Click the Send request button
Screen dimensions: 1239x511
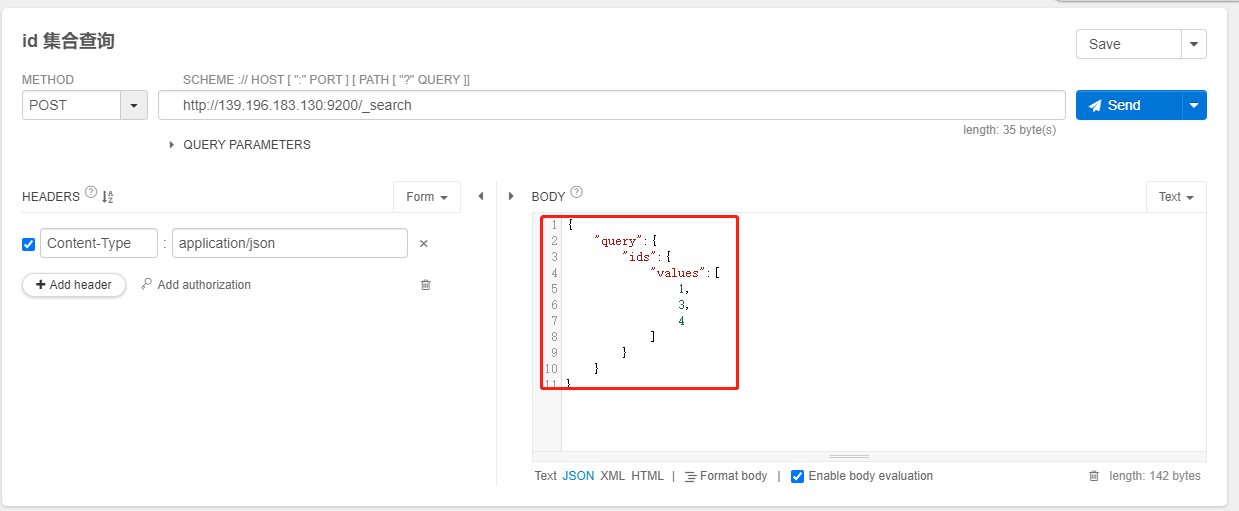click(1129, 105)
